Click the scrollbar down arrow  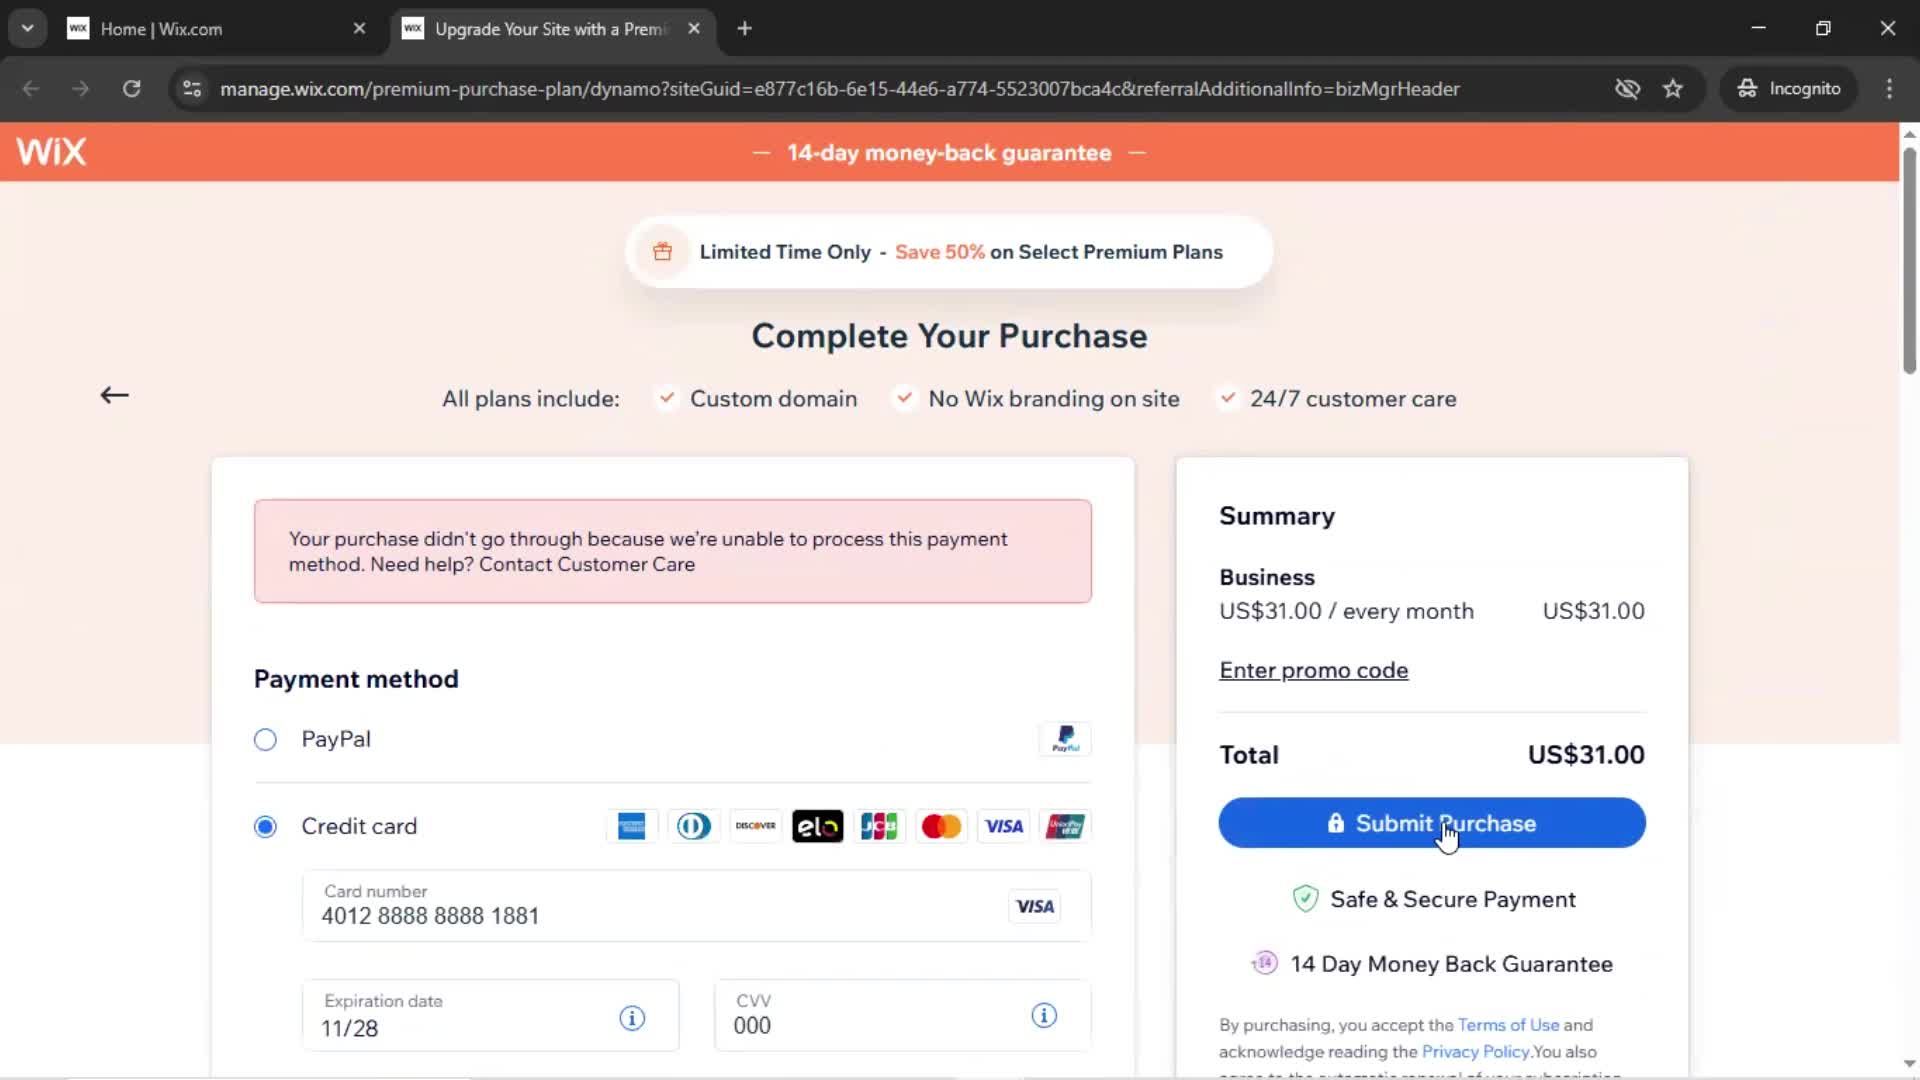1909,1064
